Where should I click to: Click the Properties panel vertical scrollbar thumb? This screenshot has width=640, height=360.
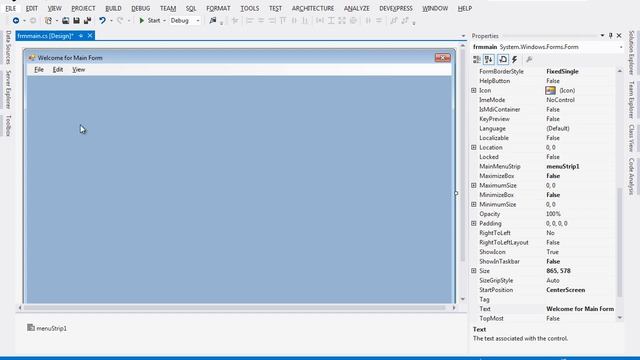tap(620, 242)
